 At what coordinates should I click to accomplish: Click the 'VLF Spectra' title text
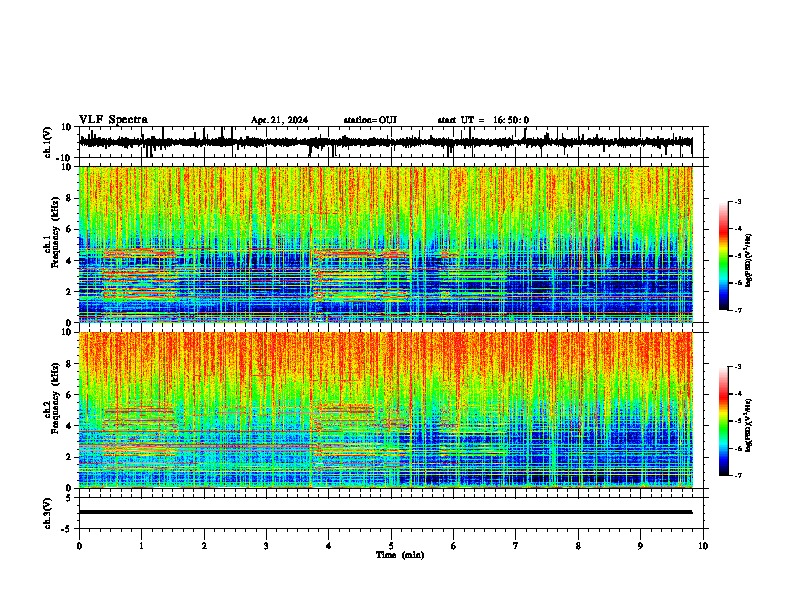(x=113, y=119)
